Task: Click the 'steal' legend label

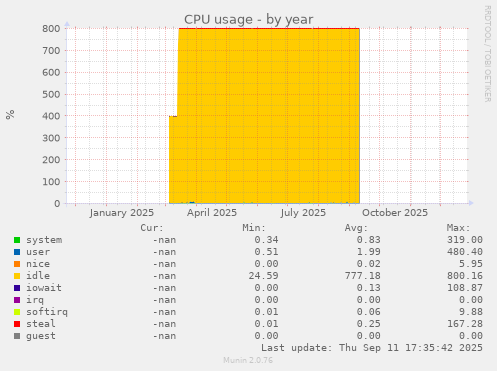Action: [41, 324]
